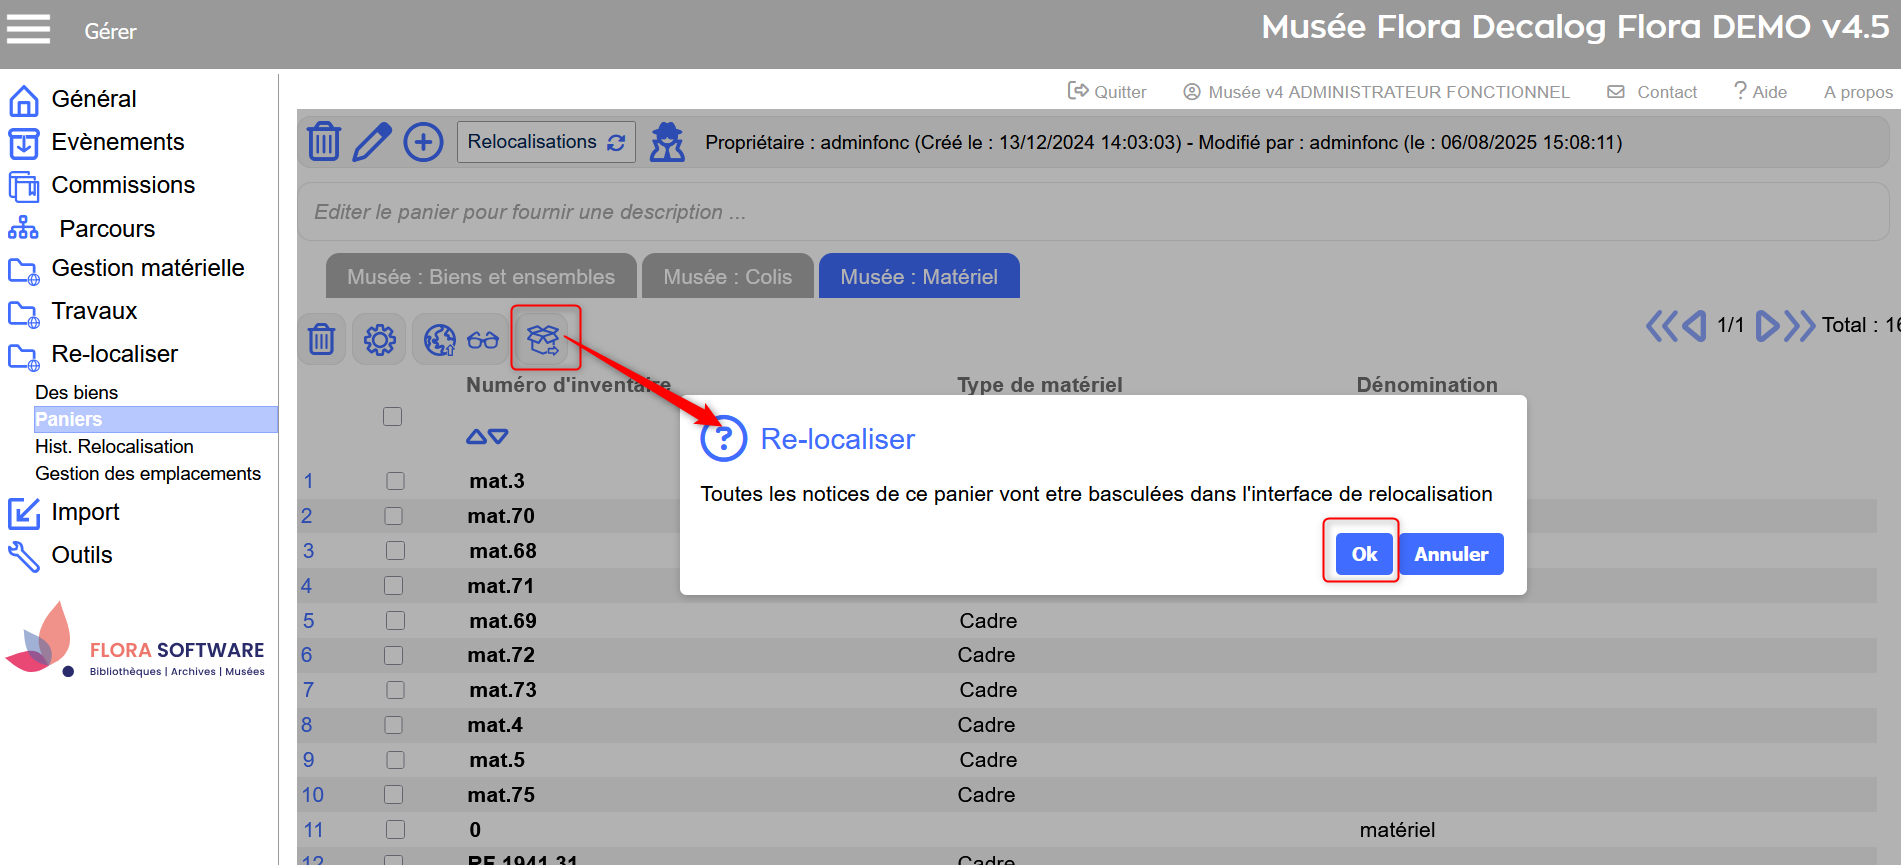Confirm relocation with Ok button
The width and height of the screenshot is (1901, 865).
click(x=1364, y=554)
